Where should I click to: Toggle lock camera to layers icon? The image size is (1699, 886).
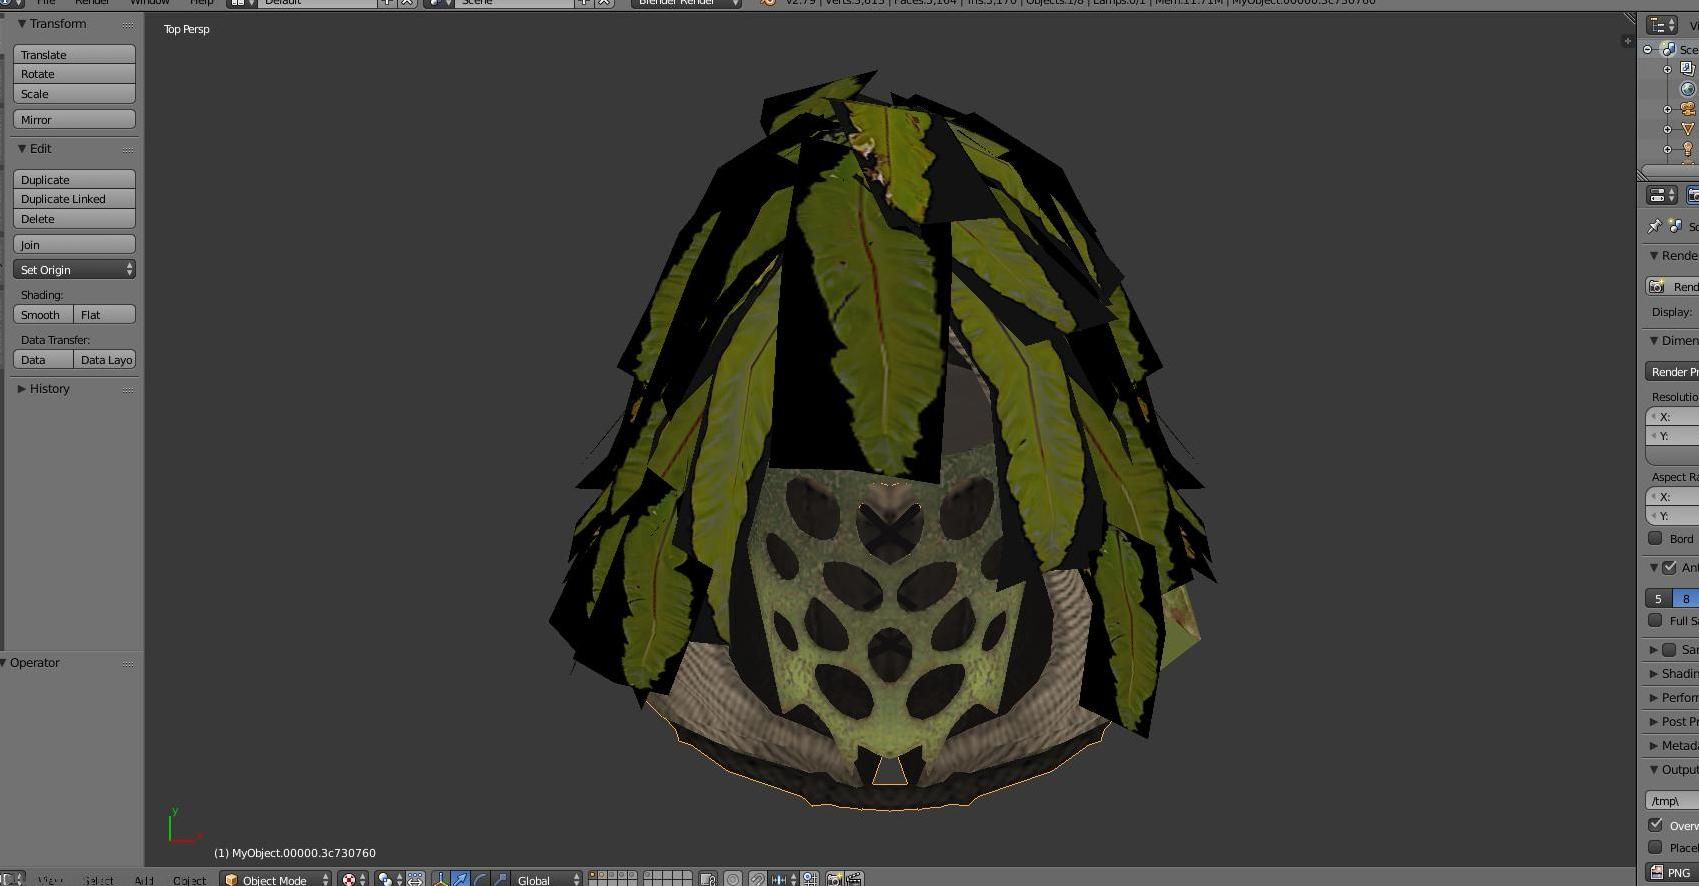tap(708, 879)
